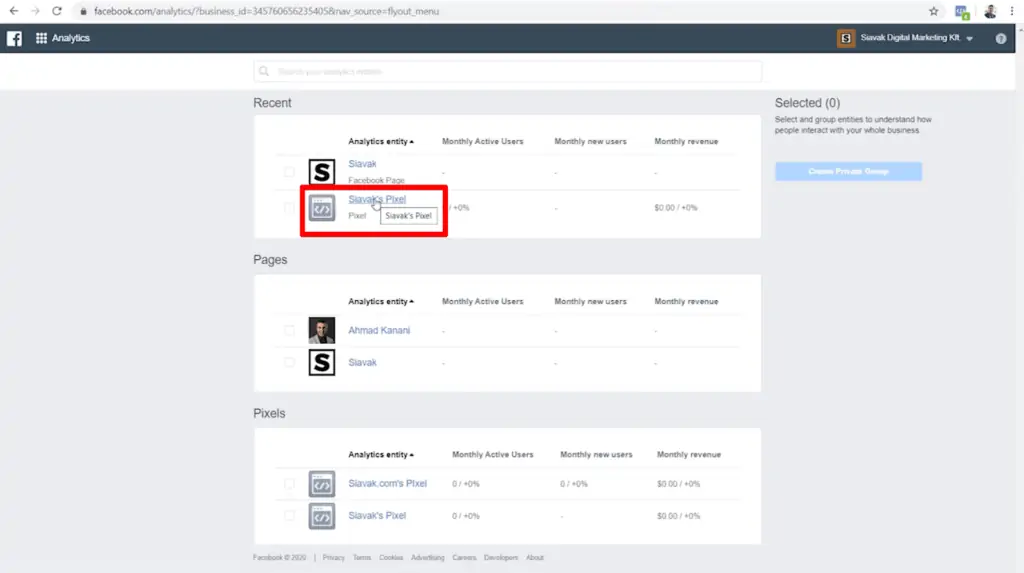The height and width of the screenshot is (573, 1024).
Task: Click the Facebook logo icon
Action: click(14, 38)
